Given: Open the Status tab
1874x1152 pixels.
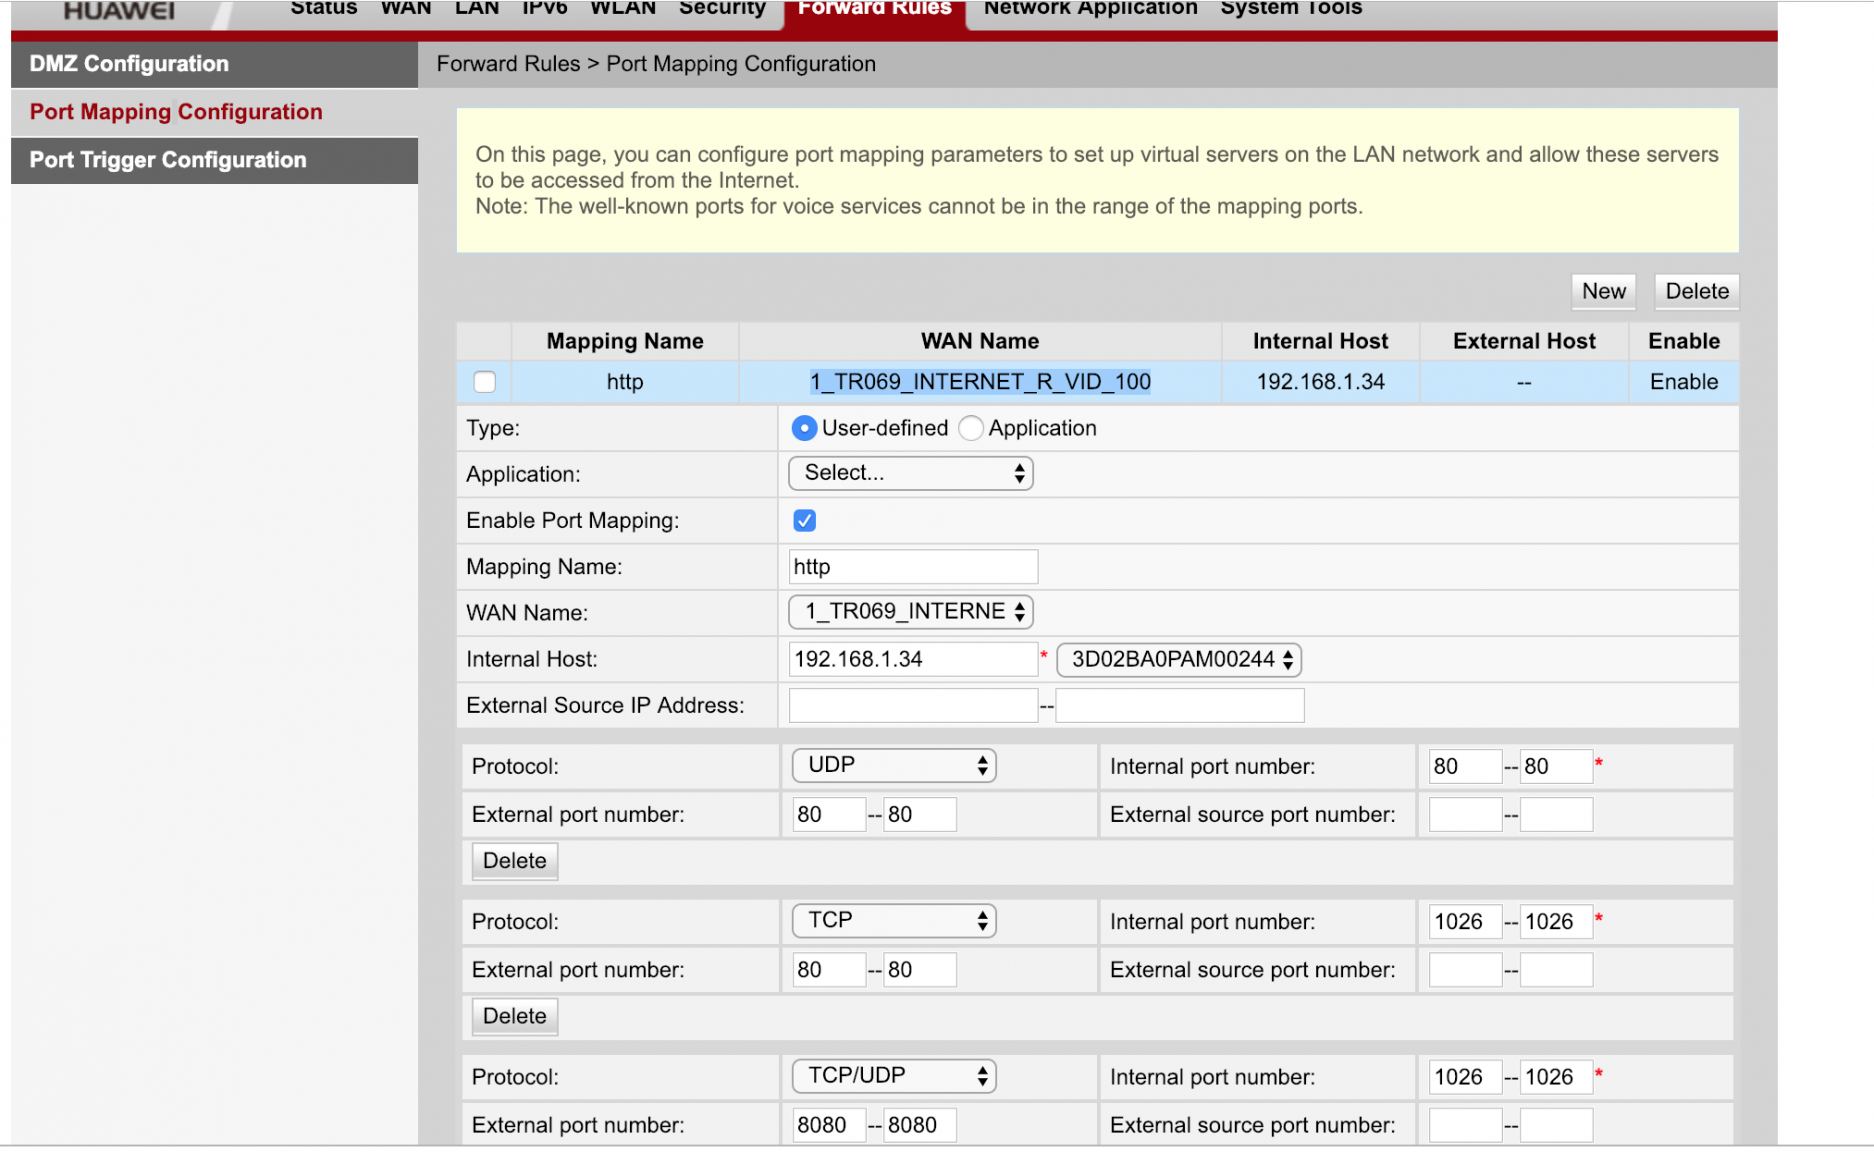Looking at the screenshot, I should tap(323, 8).
